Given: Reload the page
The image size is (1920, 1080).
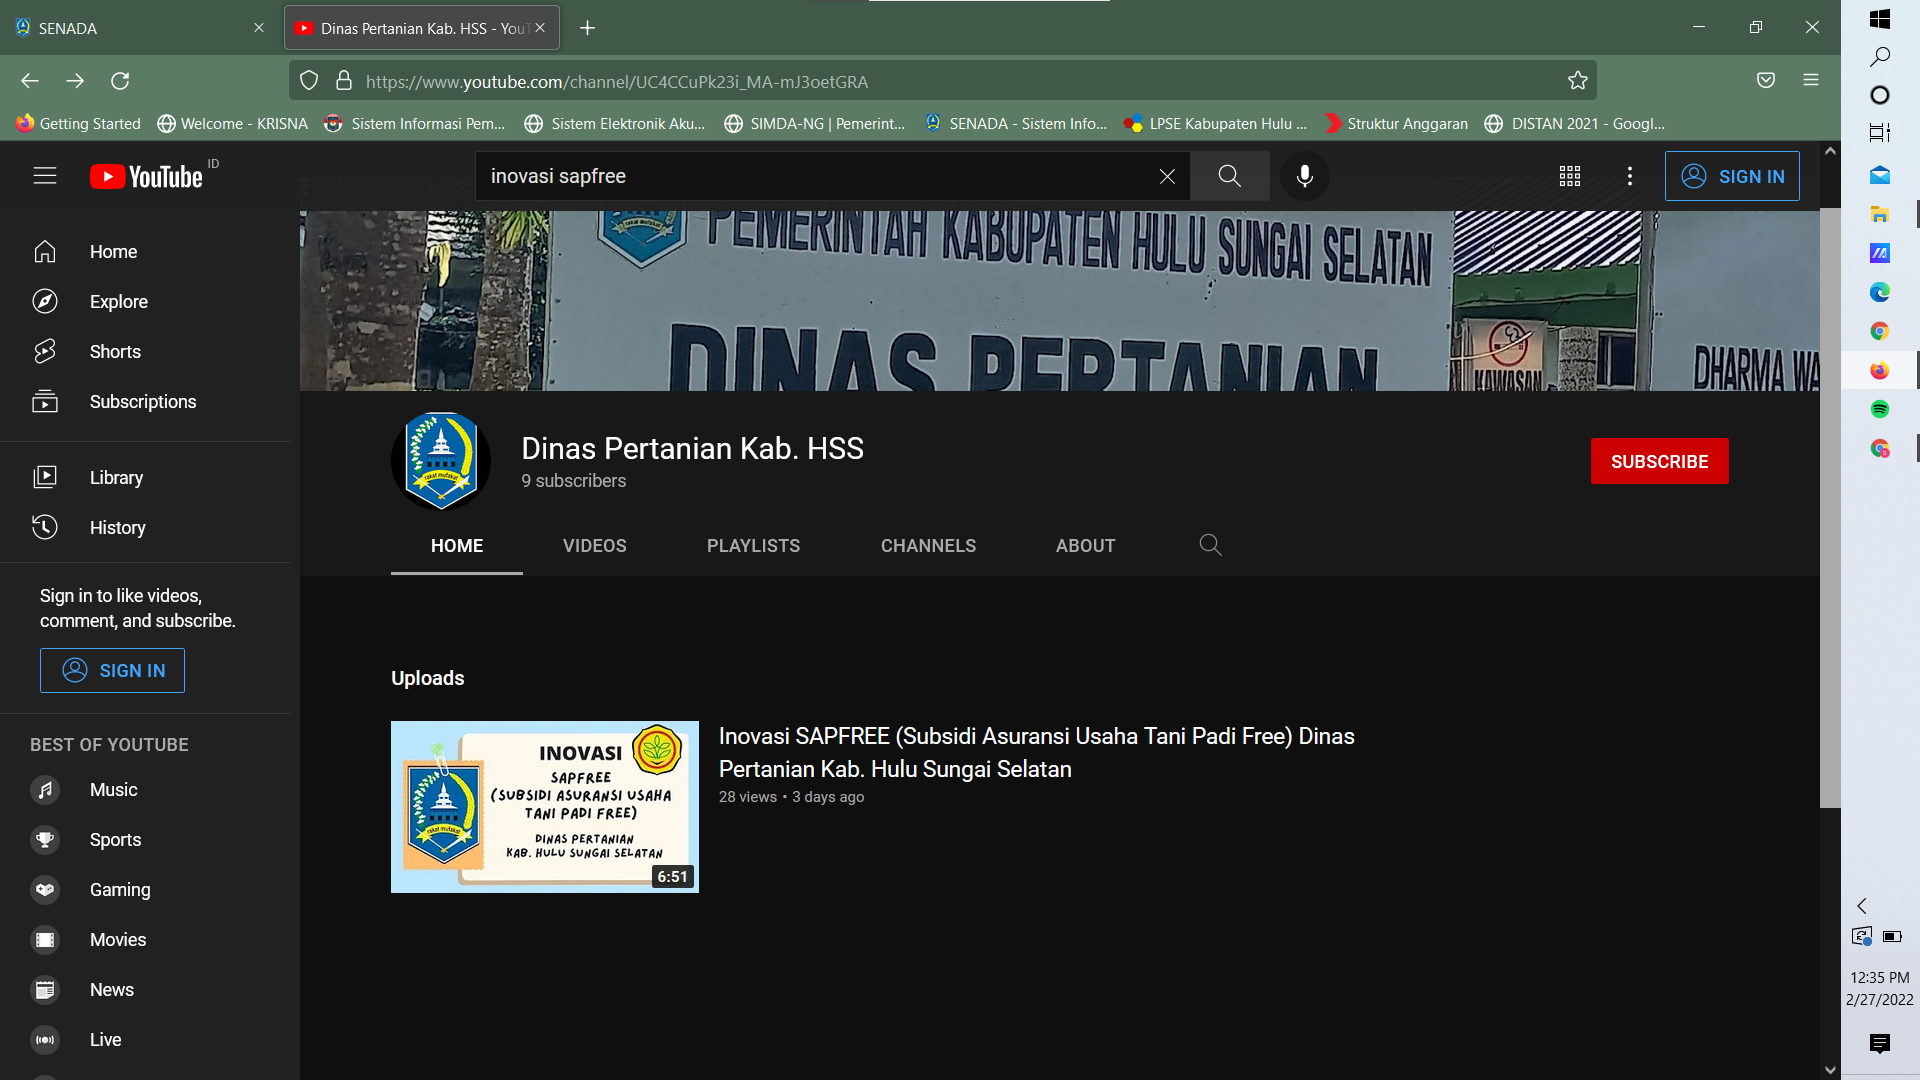Looking at the screenshot, I should tap(120, 81).
